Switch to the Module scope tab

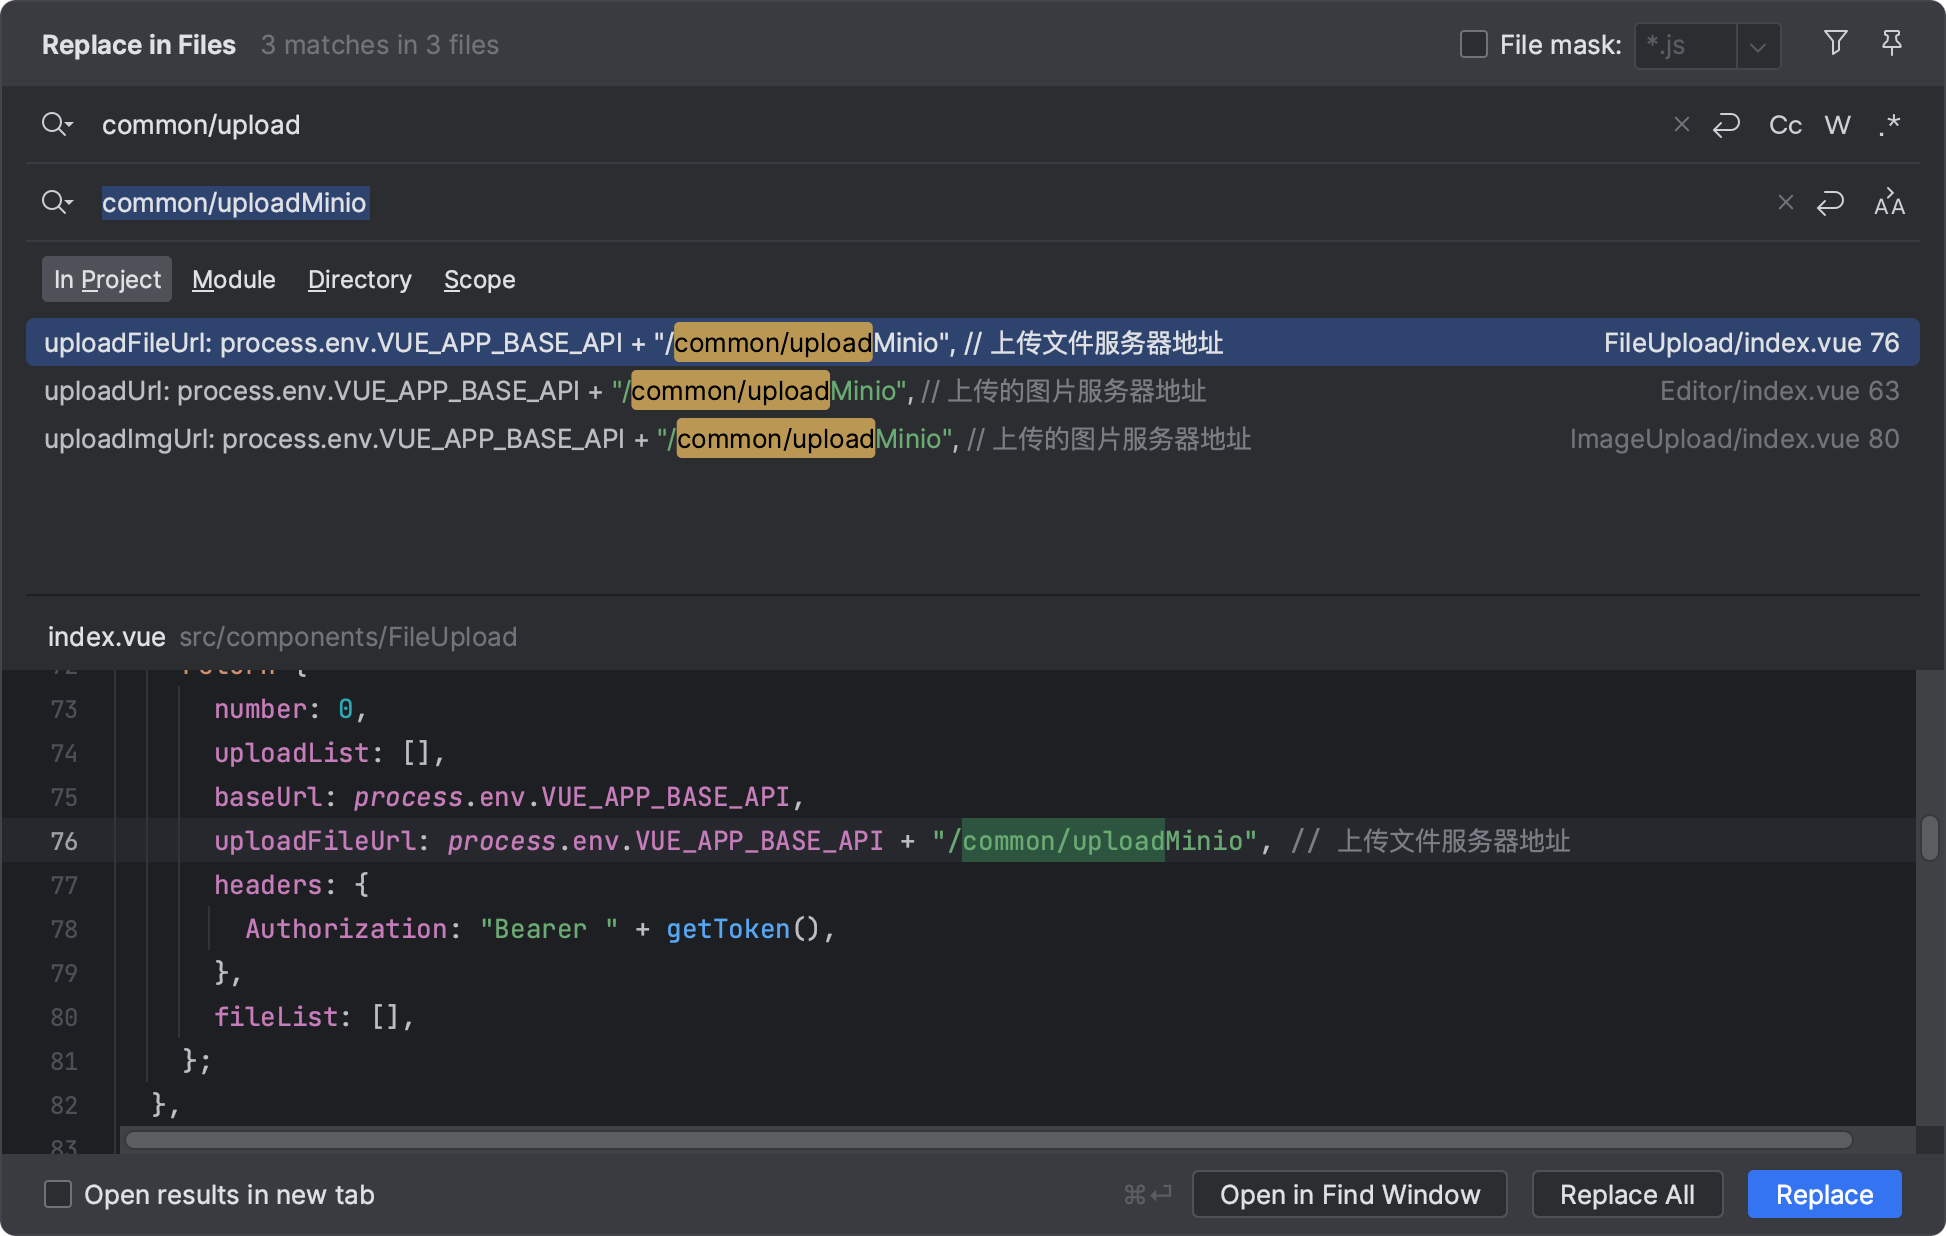(234, 279)
